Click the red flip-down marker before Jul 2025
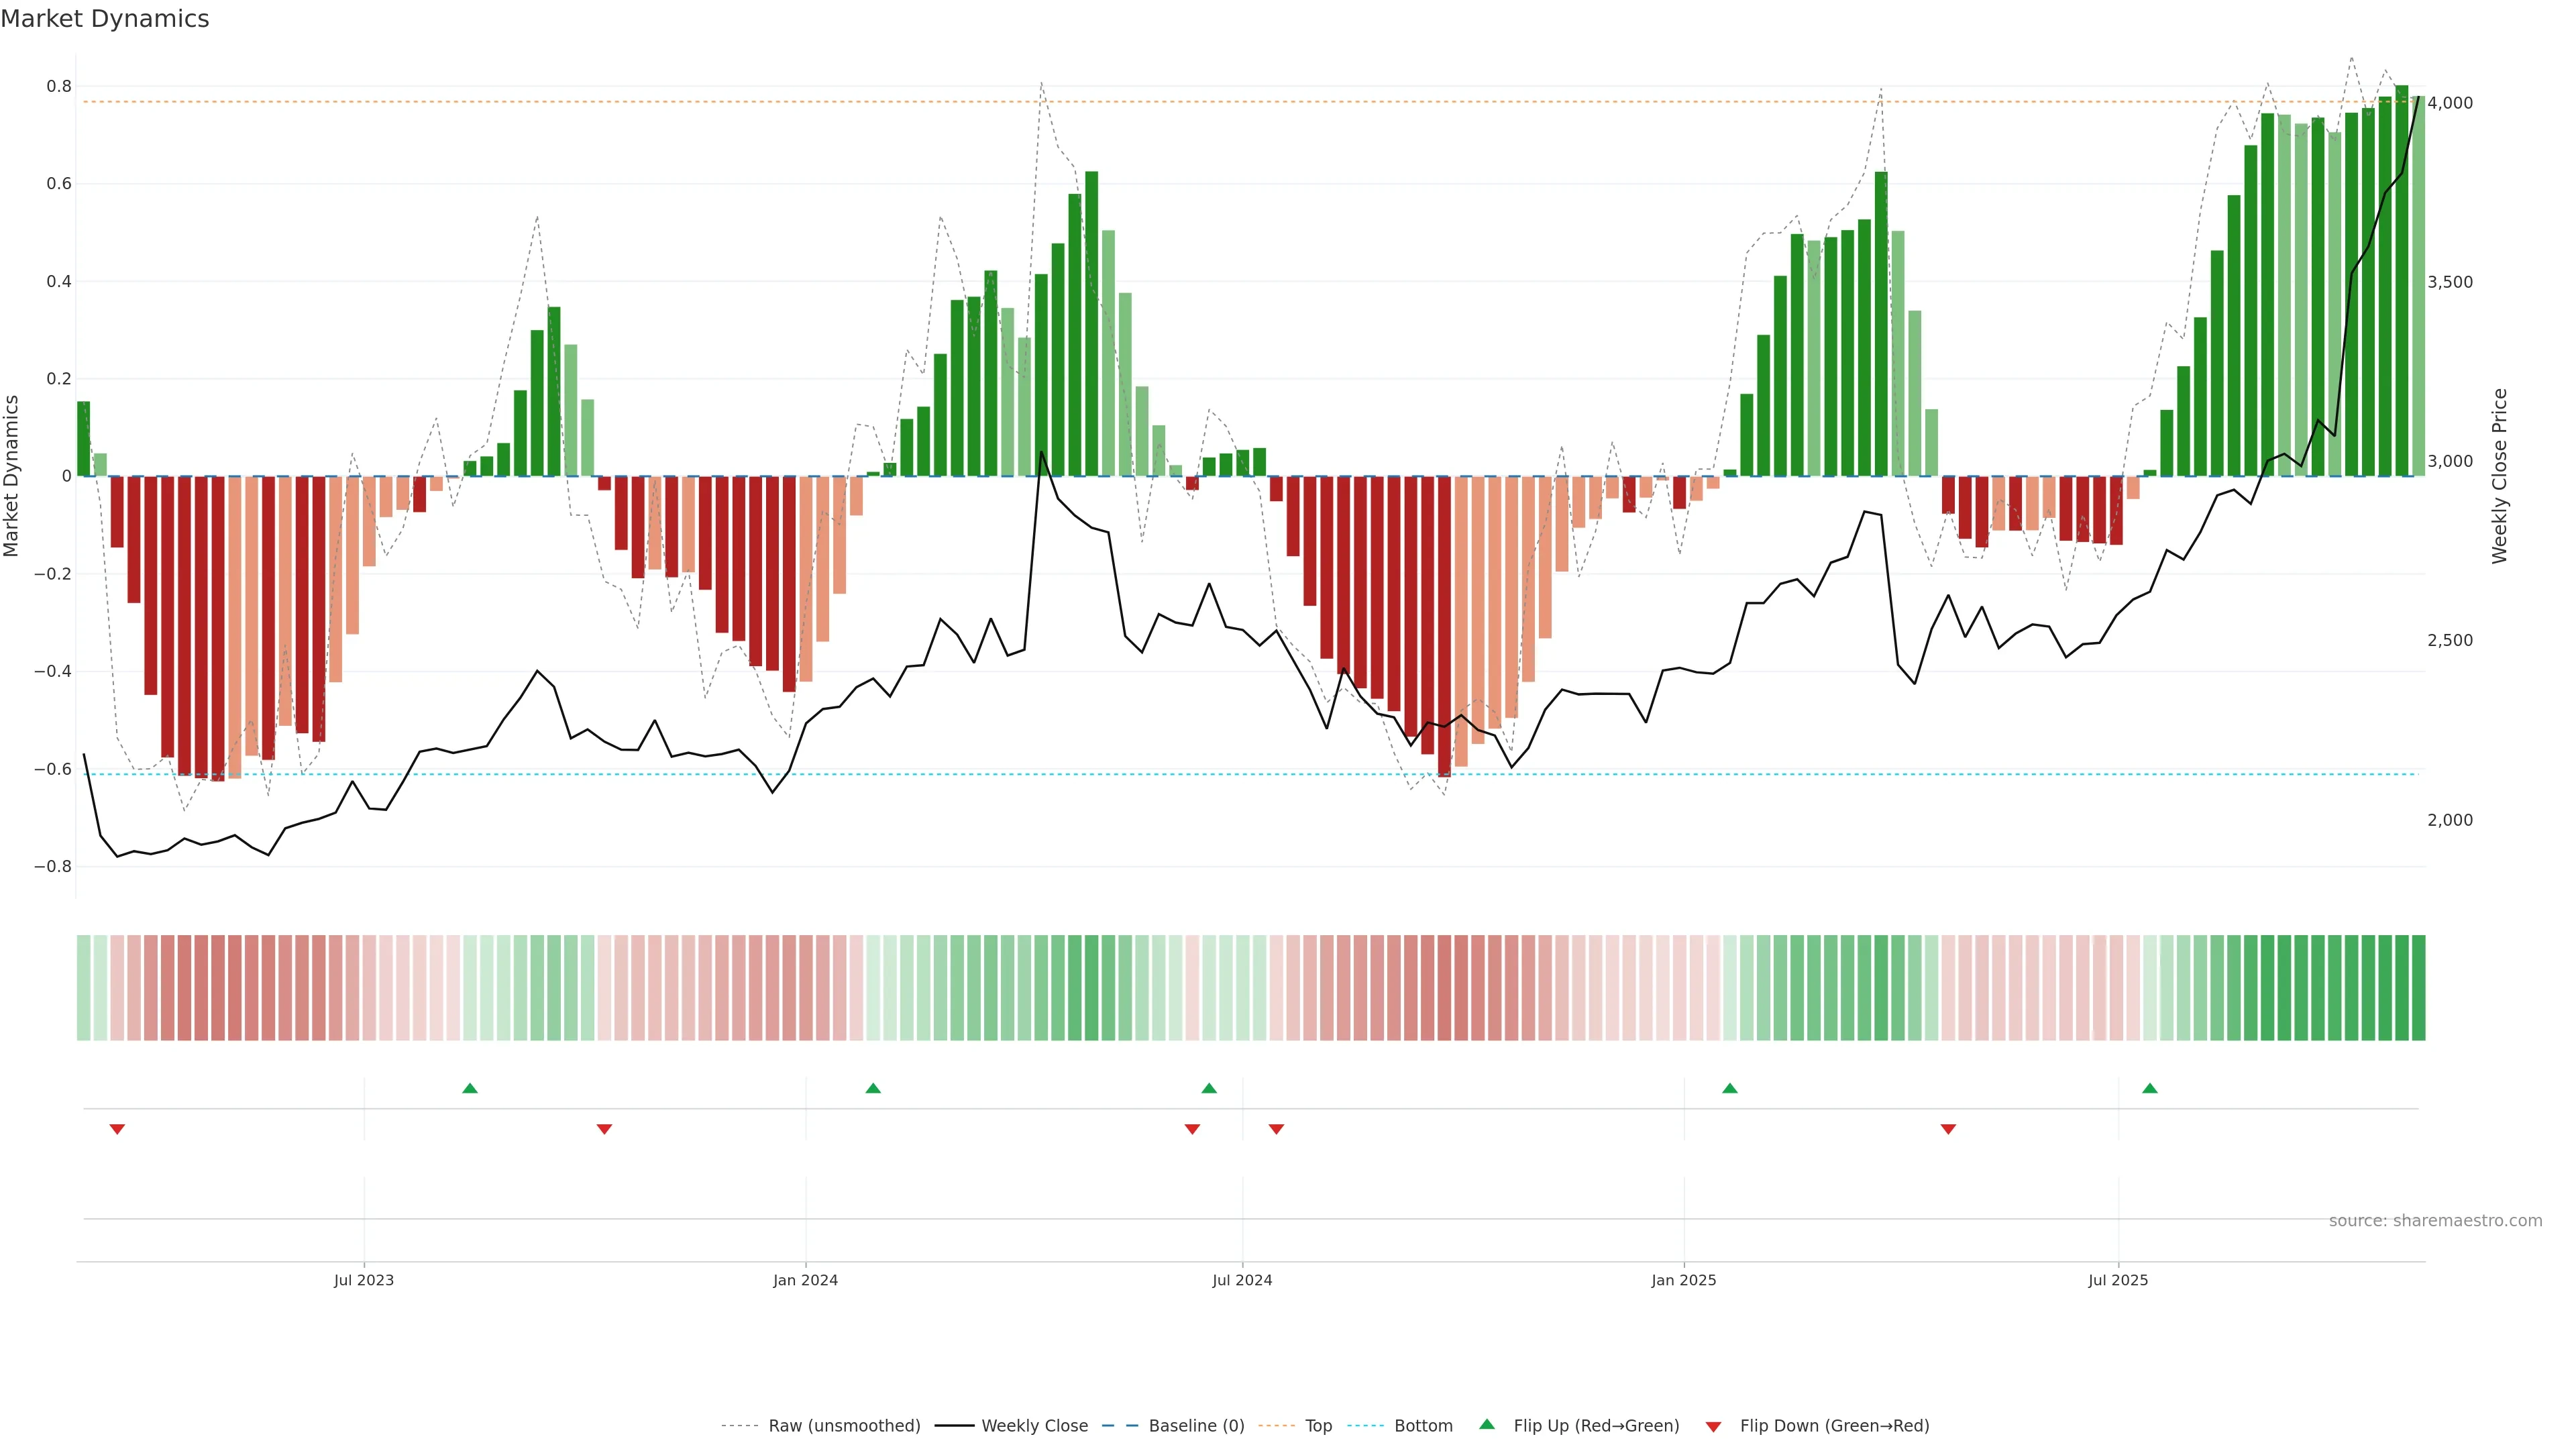This screenshot has width=2576, height=1449. point(1948,1129)
